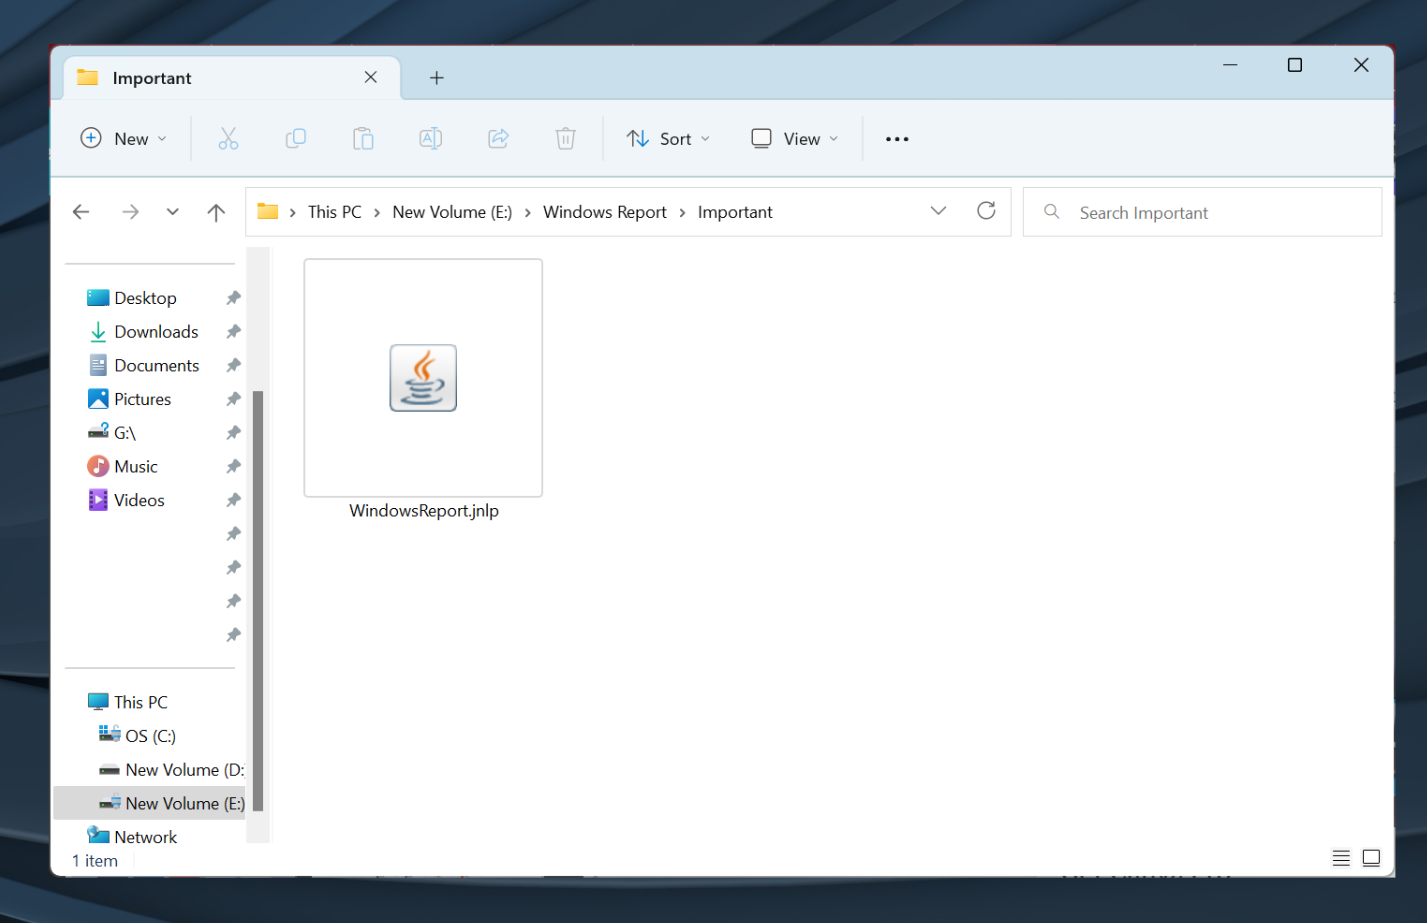
Task: Click the folder icon in address bar
Action: coord(267,211)
